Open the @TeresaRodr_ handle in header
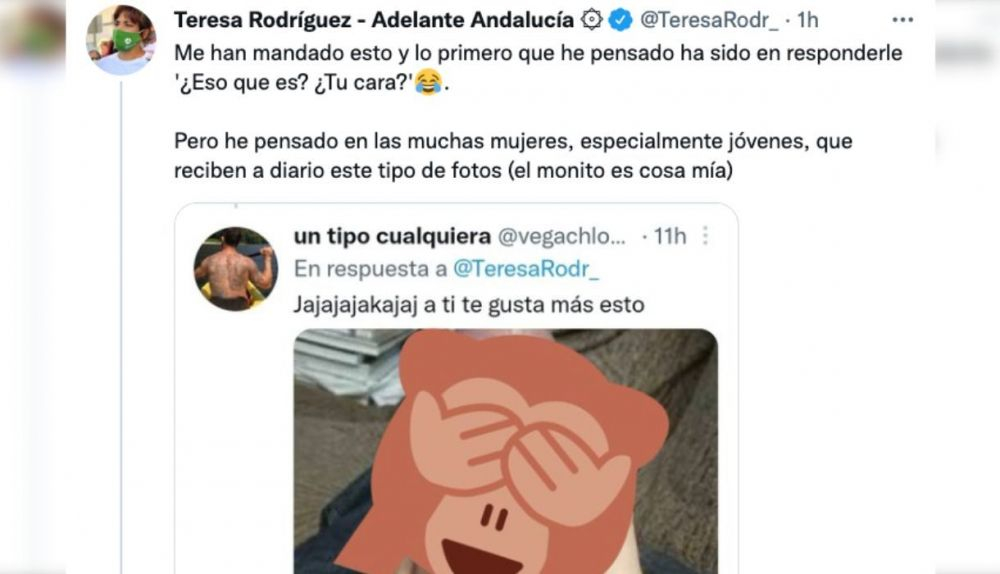The image size is (1000, 574). (709, 20)
